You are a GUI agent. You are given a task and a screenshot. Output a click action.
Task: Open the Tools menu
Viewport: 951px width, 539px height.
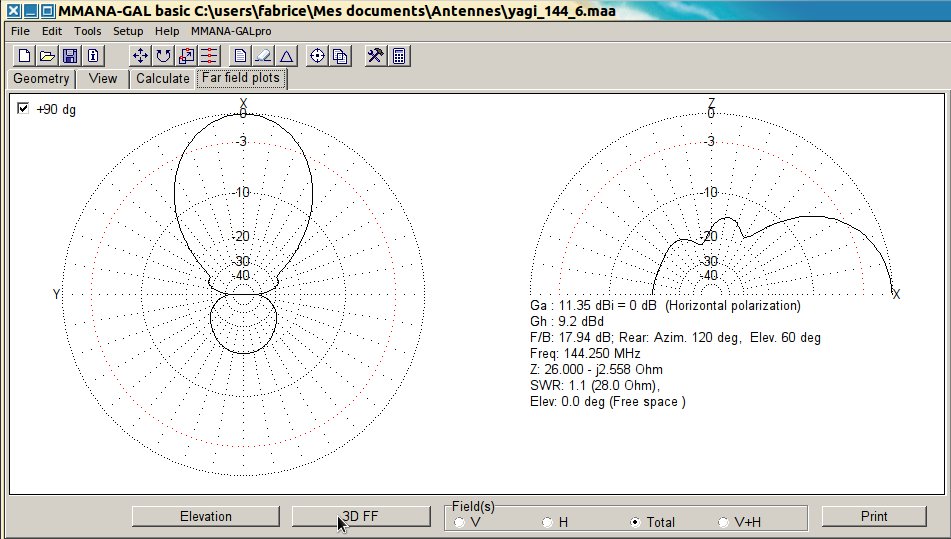[x=87, y=31]
